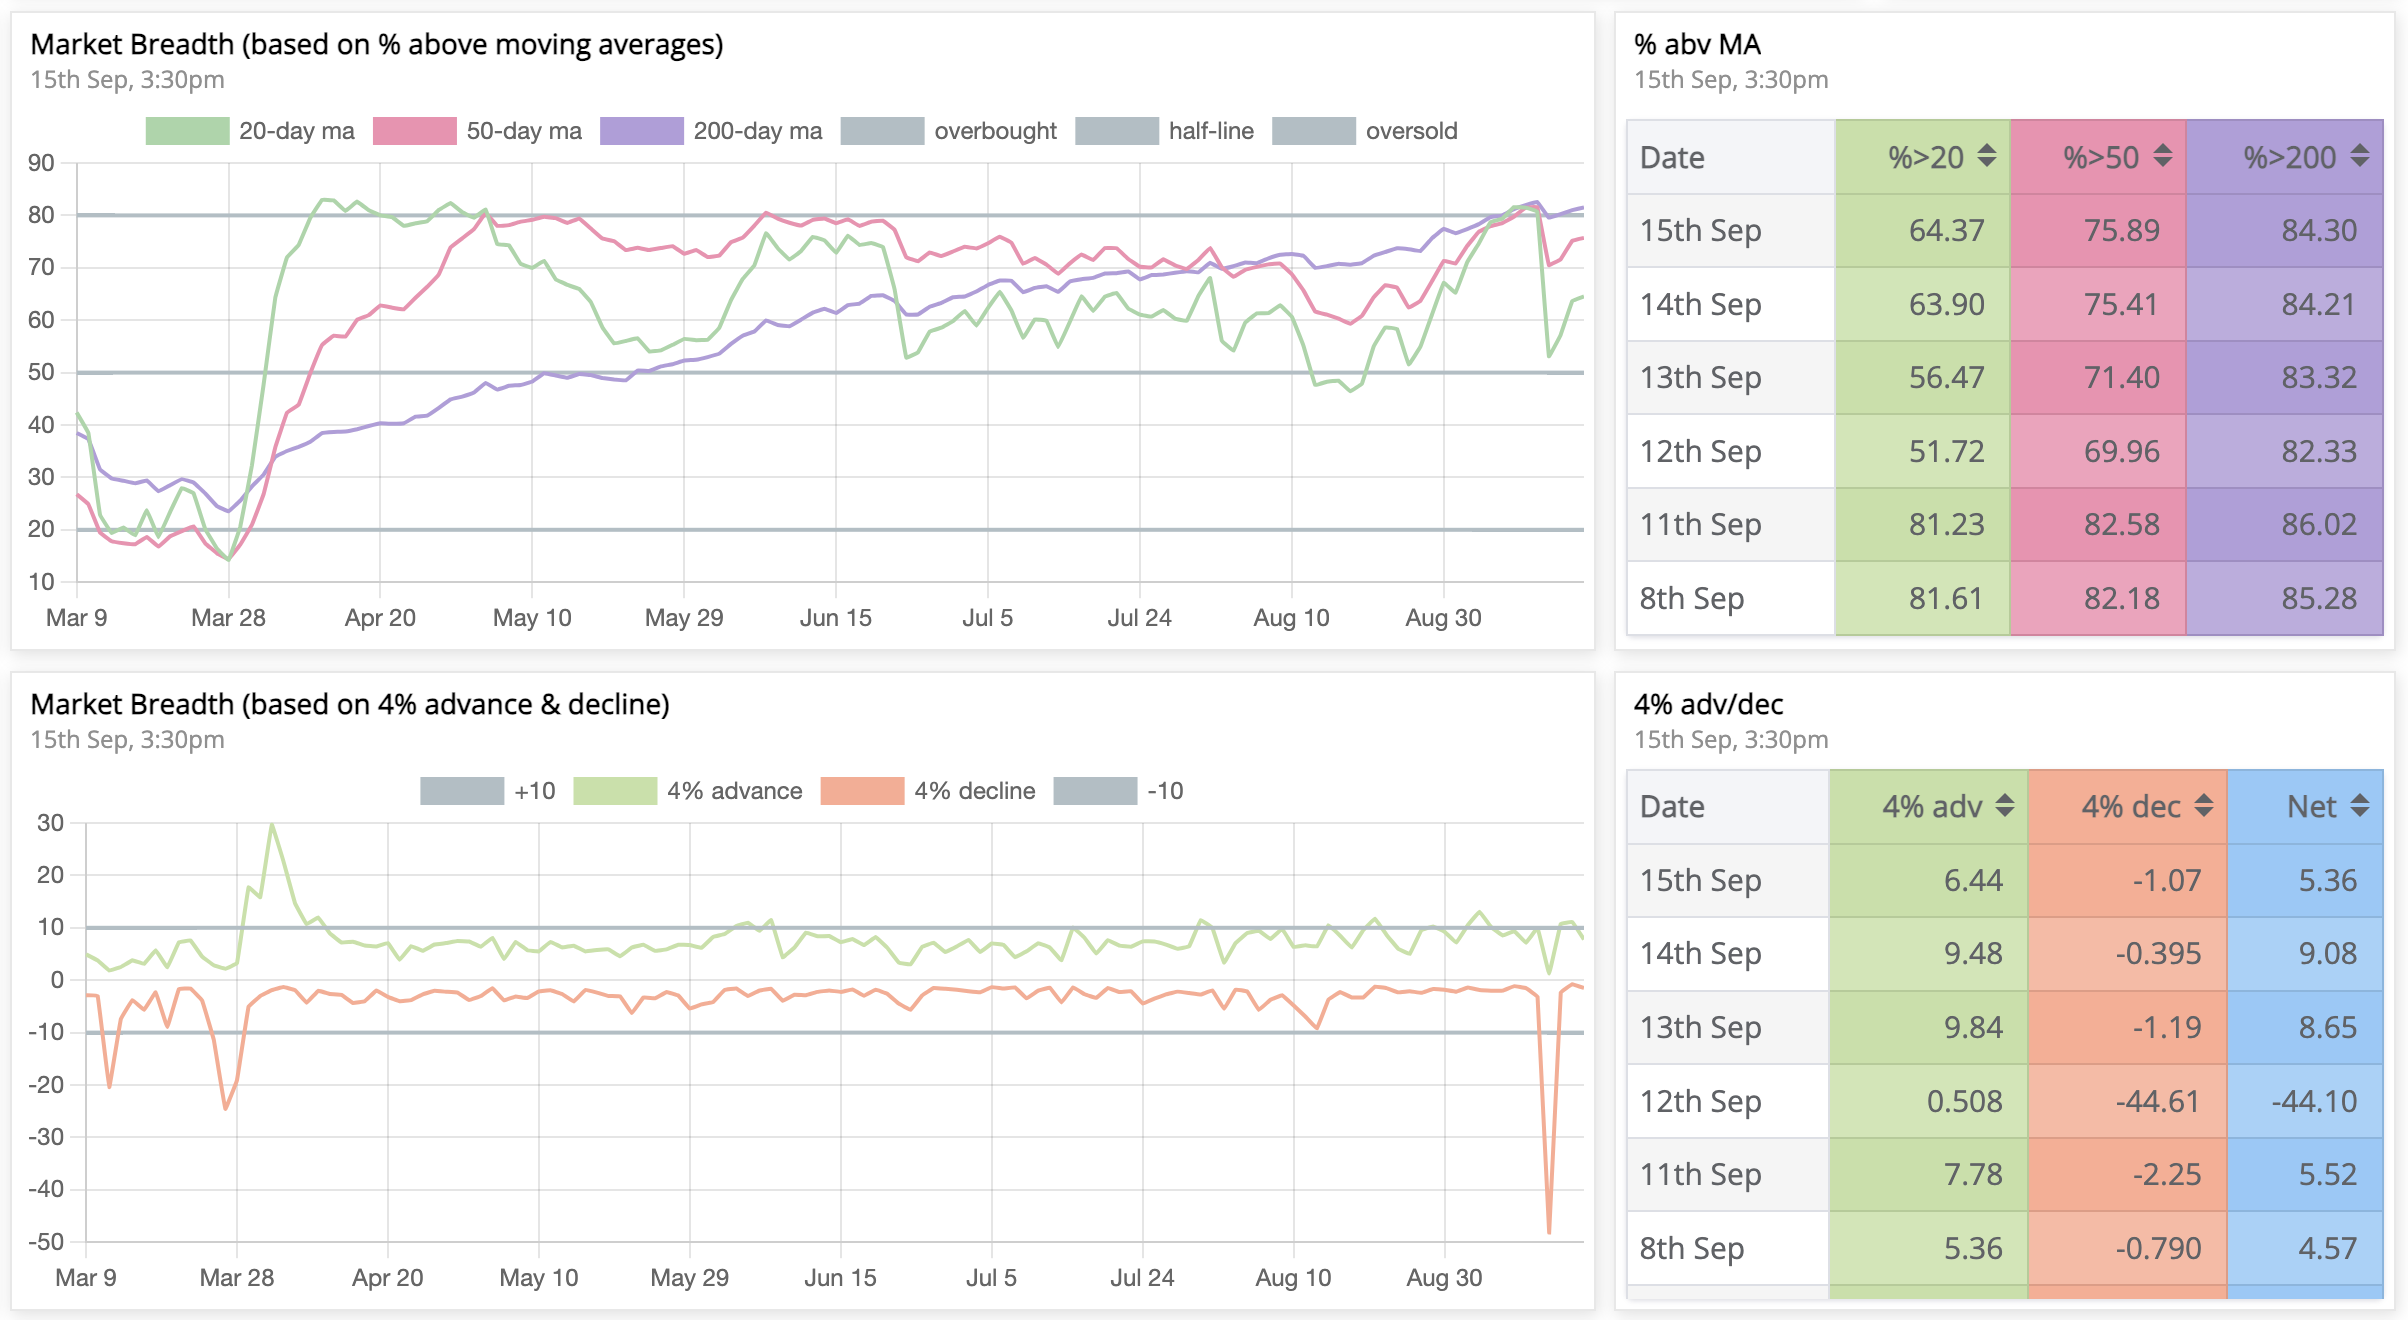
Task: Select 14th Sep row in % abv MA table
Action: tap(2005, 304)
